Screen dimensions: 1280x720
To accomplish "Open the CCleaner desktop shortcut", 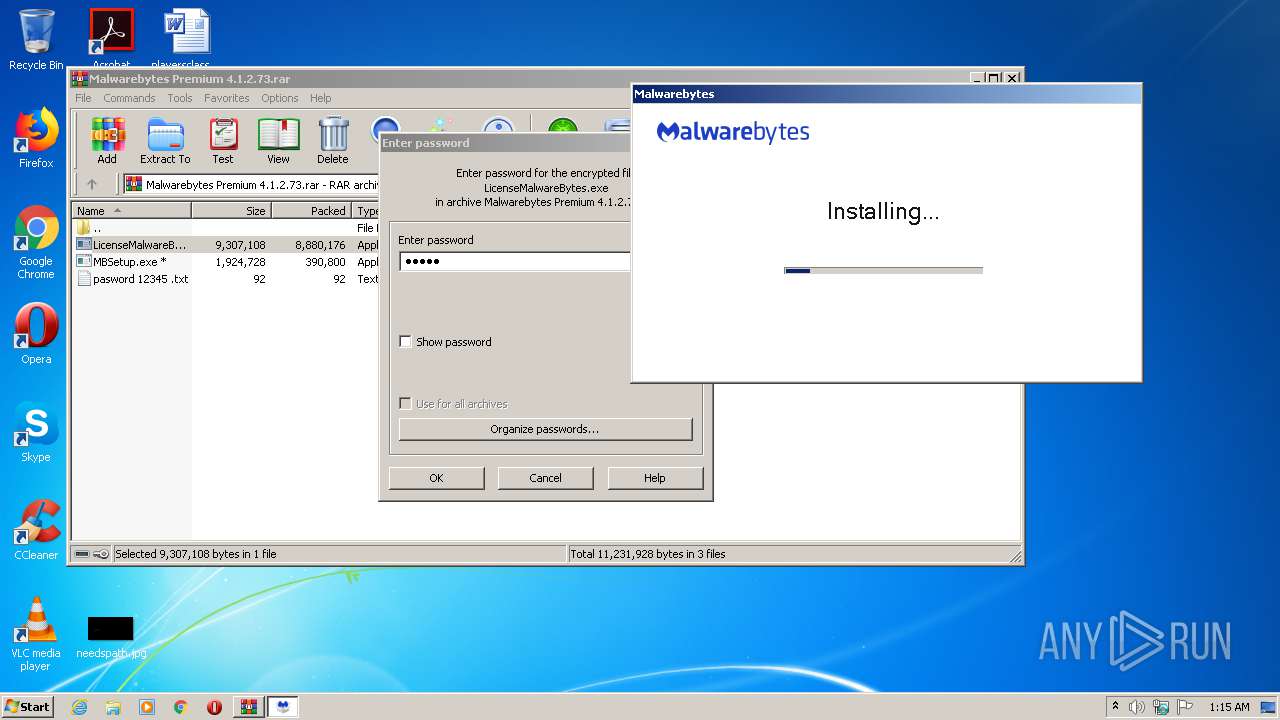I will (x=36, y=530).
